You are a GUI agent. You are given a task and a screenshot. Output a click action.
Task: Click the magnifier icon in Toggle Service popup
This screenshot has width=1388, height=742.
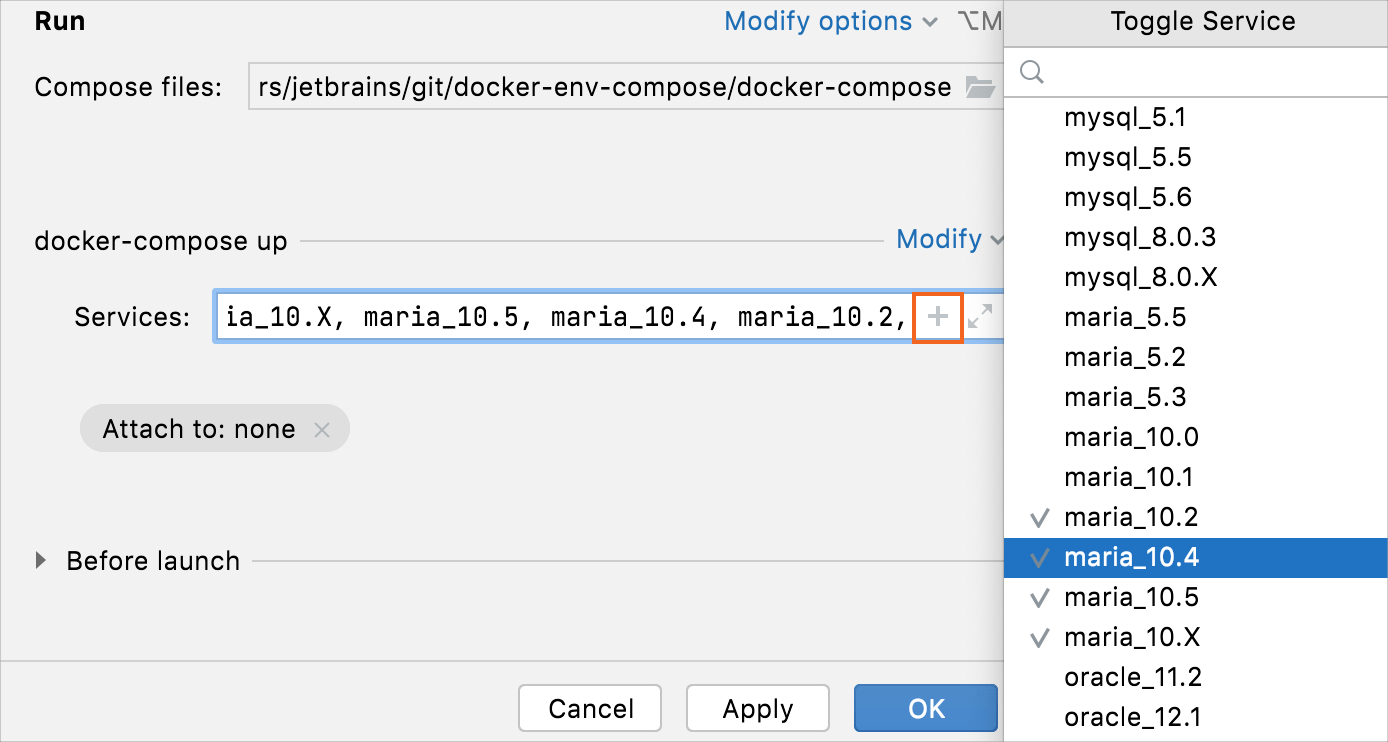(1031, 71)
